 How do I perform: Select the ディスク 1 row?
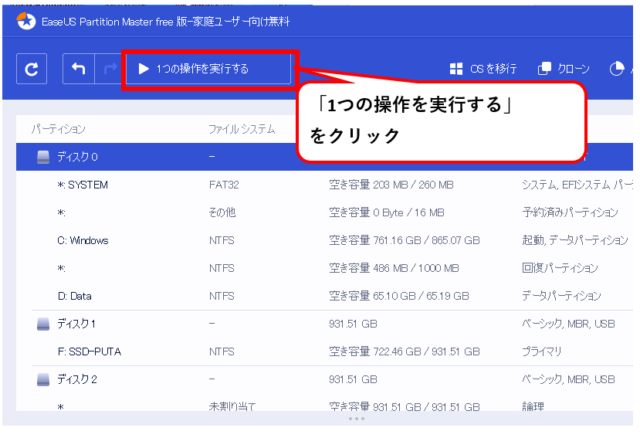click(x=324, y=324)
